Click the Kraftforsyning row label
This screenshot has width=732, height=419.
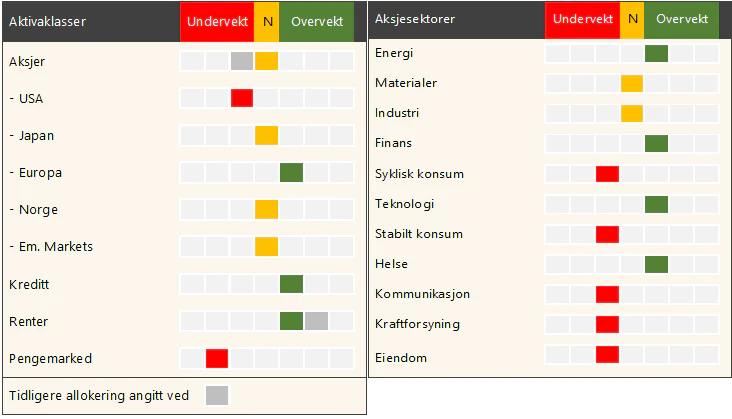pyautogui.click(x=417, y=324)
